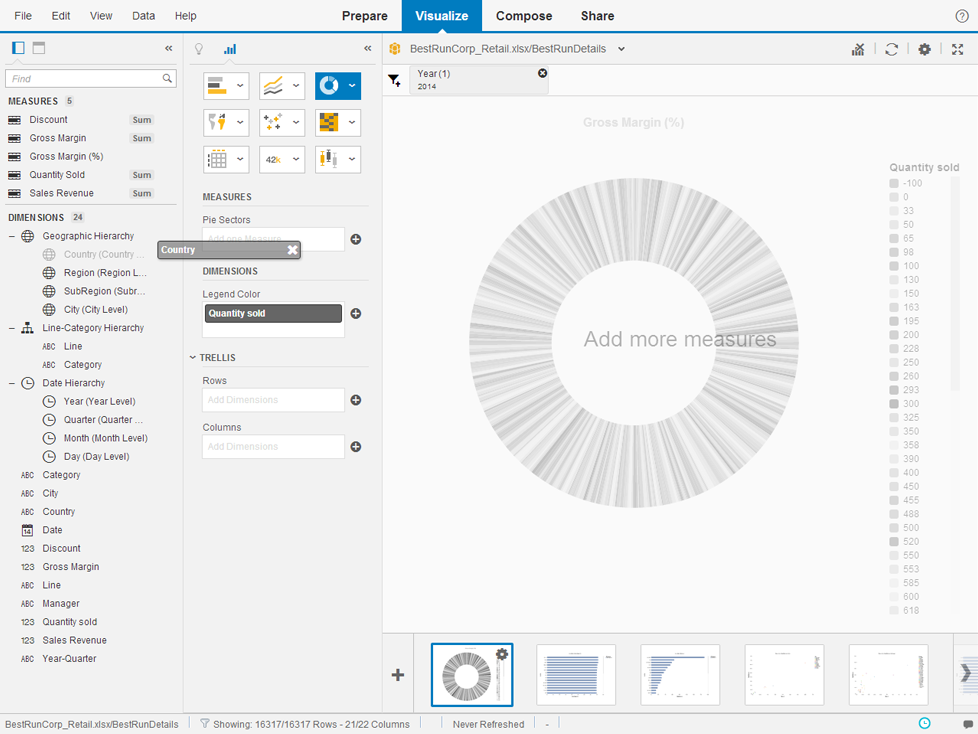Open dataset selector dropdown arrow

[621, 49]
